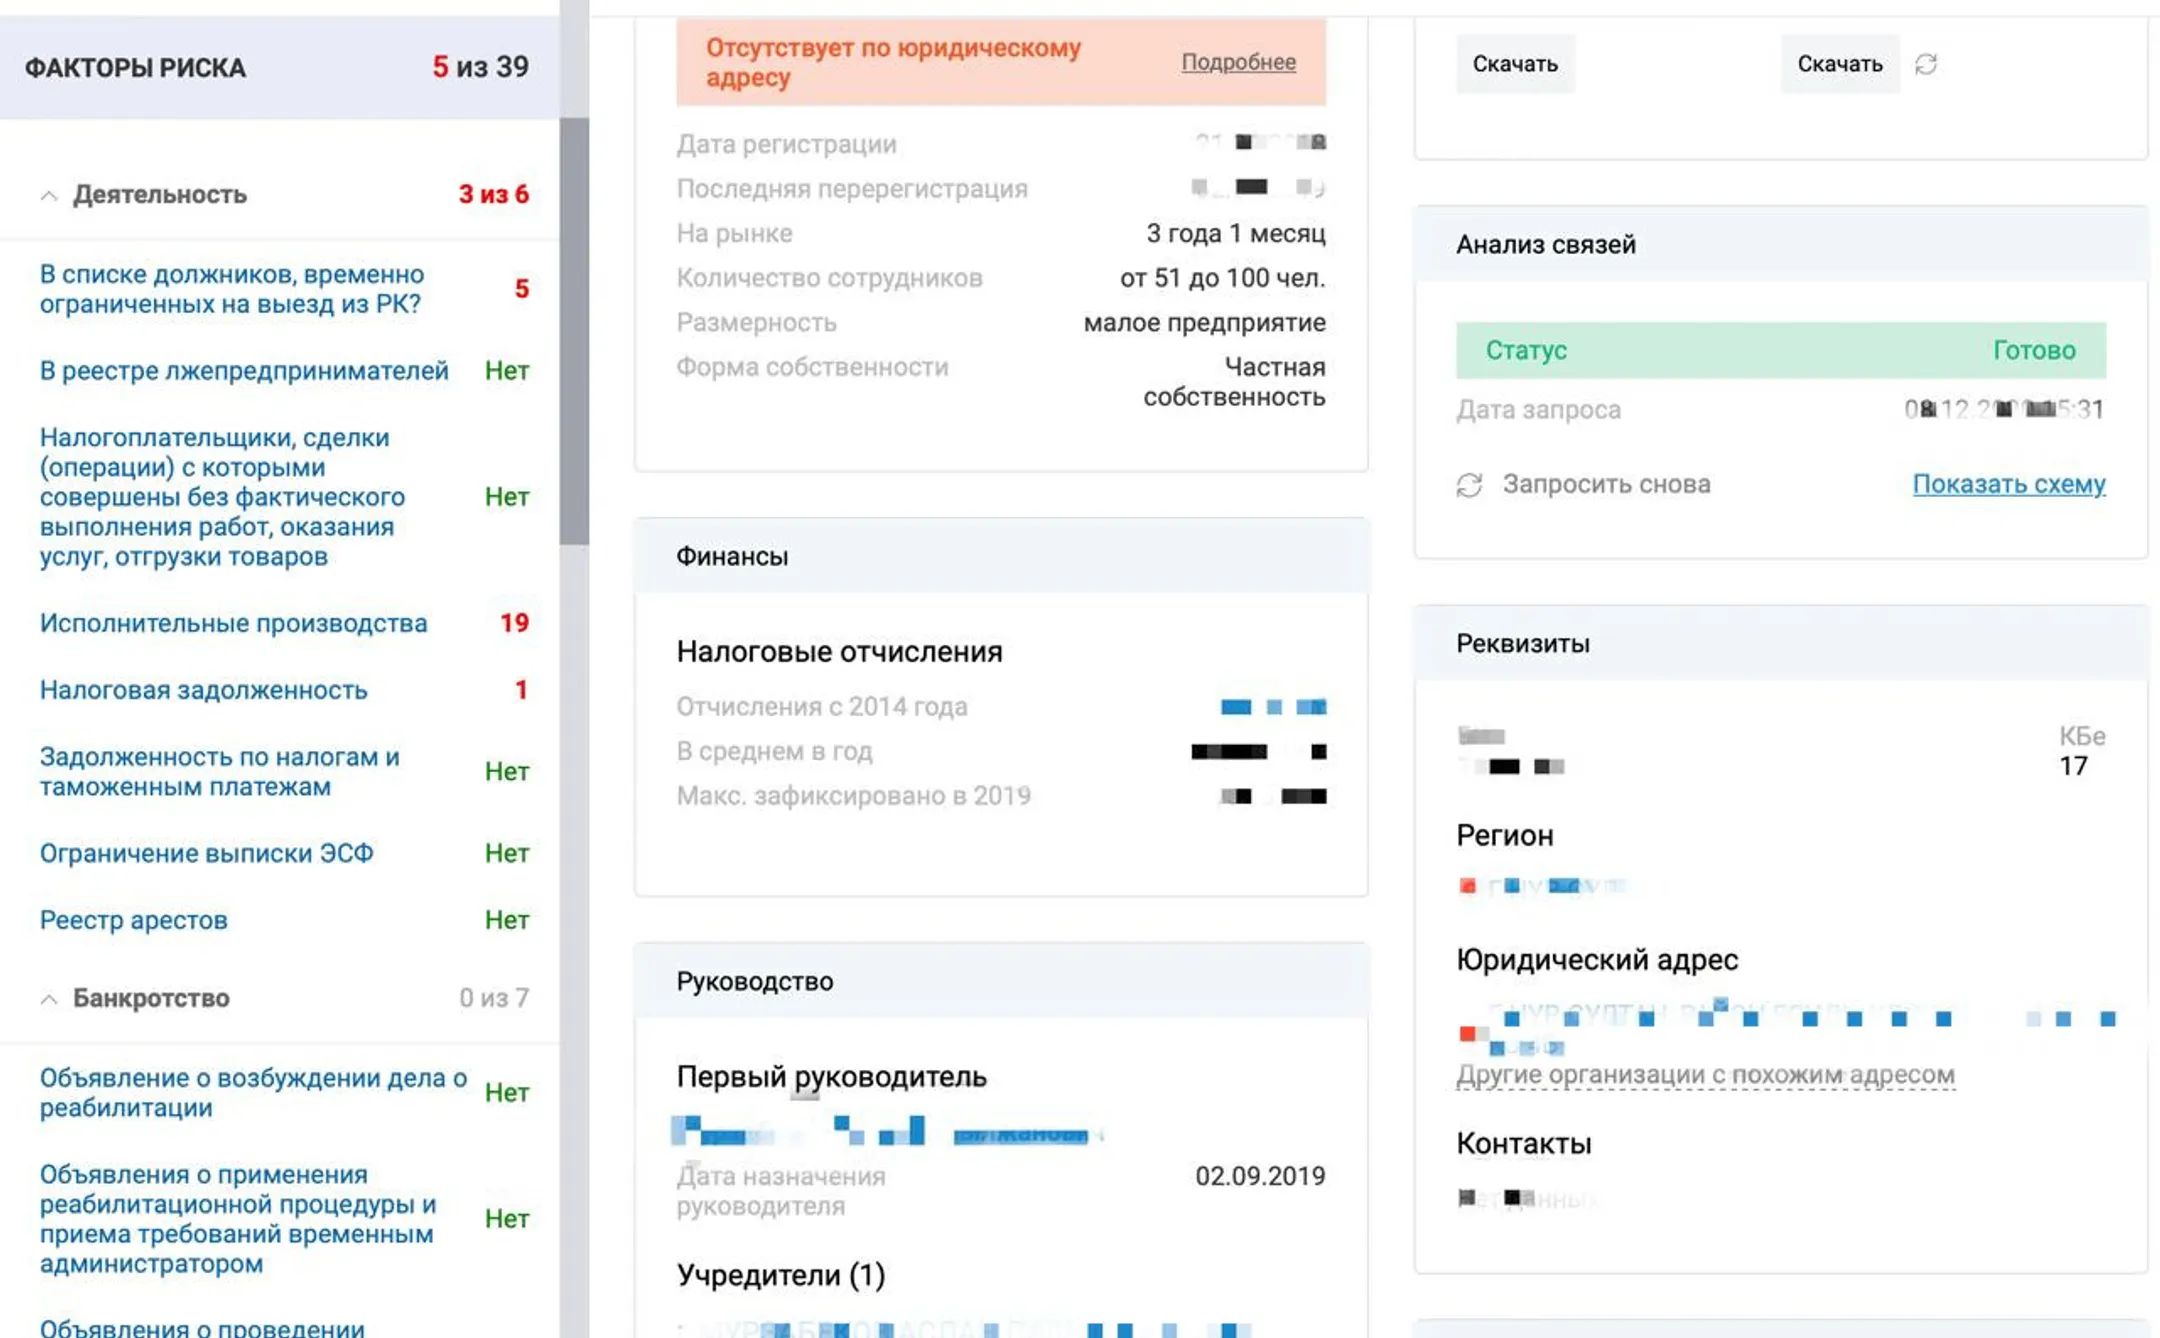Open В реестре лжепредпринимателей item

click(x=244, y=371)
